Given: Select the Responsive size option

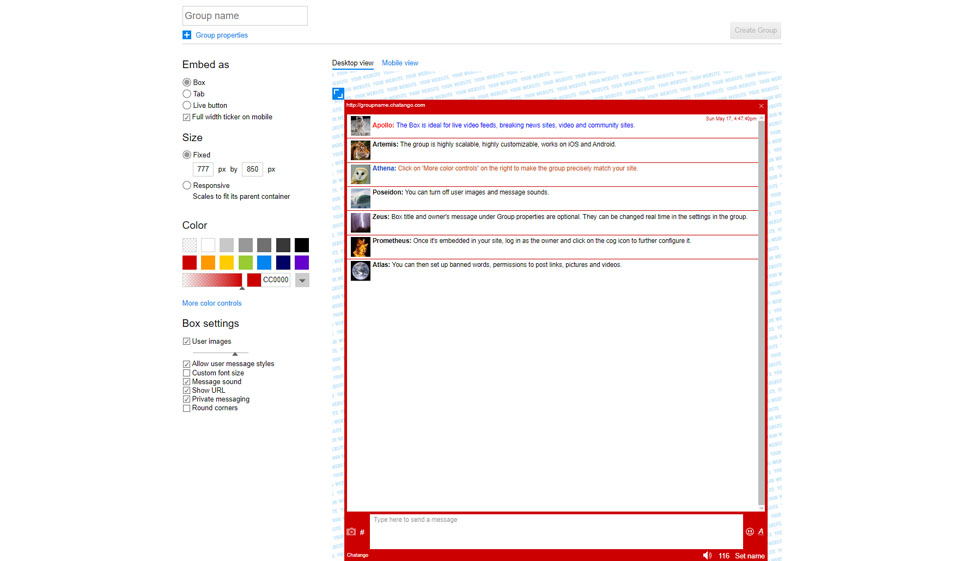Looking at the screenshot, I should pos(187,185).
